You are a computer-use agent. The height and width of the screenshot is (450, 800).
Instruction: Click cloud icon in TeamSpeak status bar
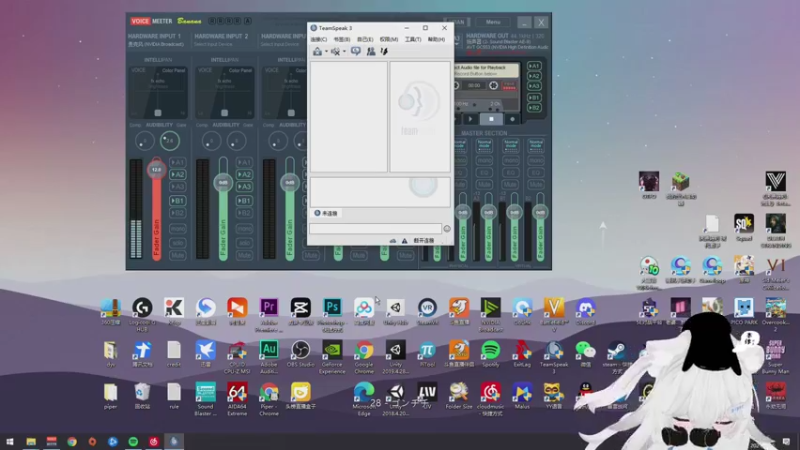tap(392, 241)
